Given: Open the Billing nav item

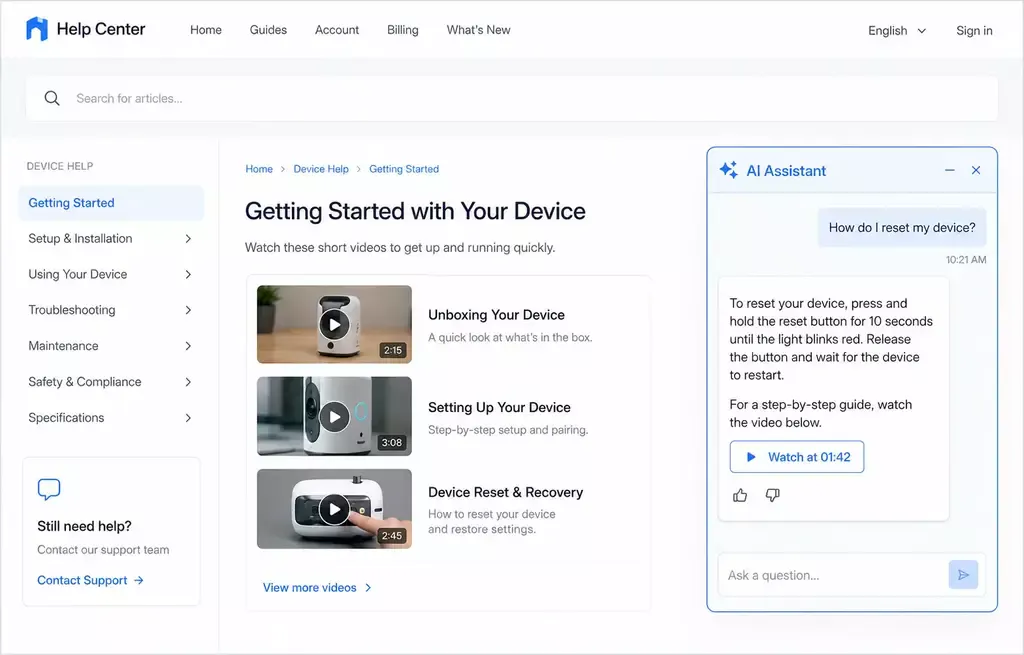Looking at the screenshot, I should pos(402,30).
